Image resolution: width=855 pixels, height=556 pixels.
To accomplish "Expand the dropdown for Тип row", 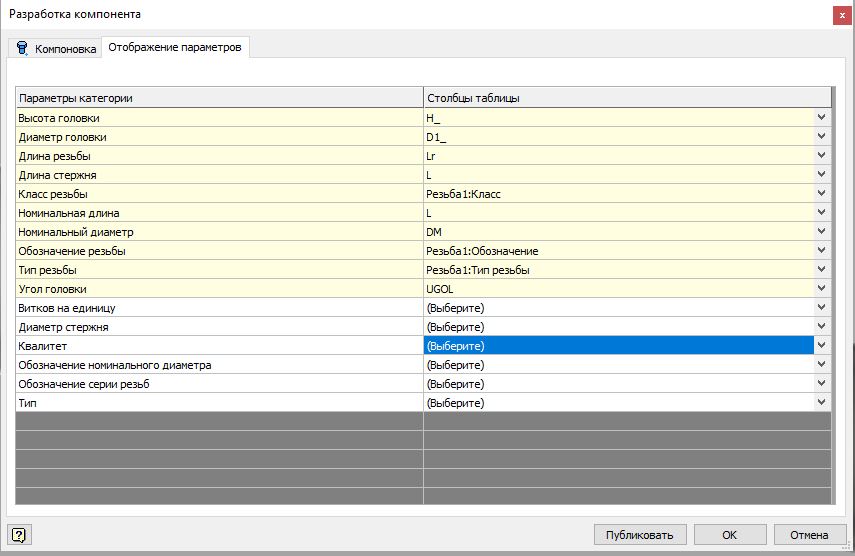I will [821, 403].
